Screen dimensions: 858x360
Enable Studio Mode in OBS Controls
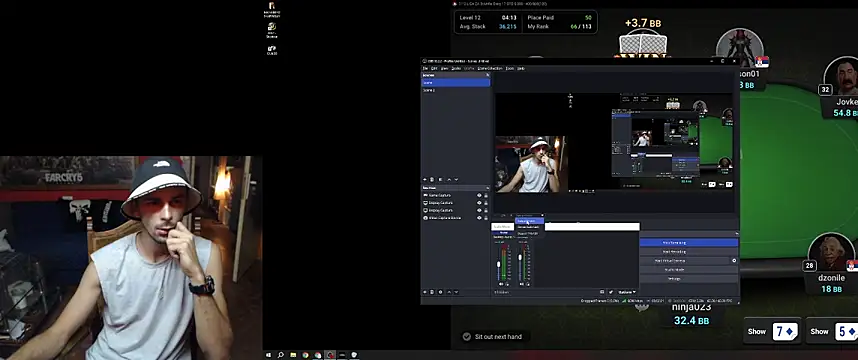pyautogui.click(x=689, y=270)
